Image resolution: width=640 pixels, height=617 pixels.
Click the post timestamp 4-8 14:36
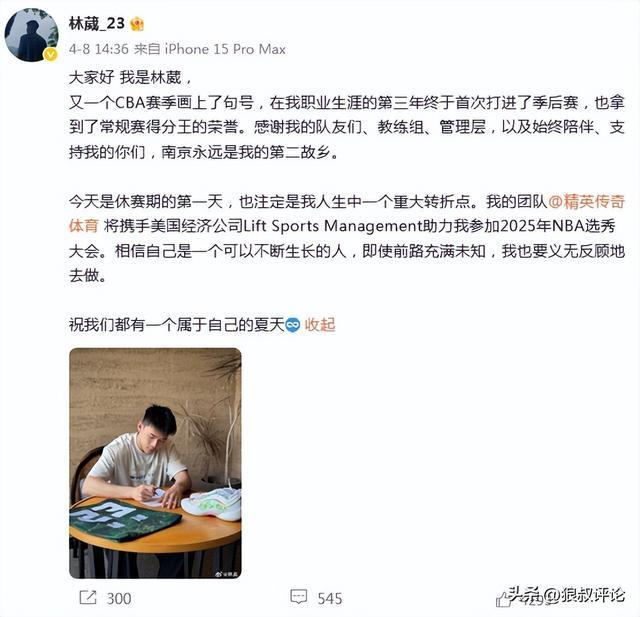click(98, 49)
